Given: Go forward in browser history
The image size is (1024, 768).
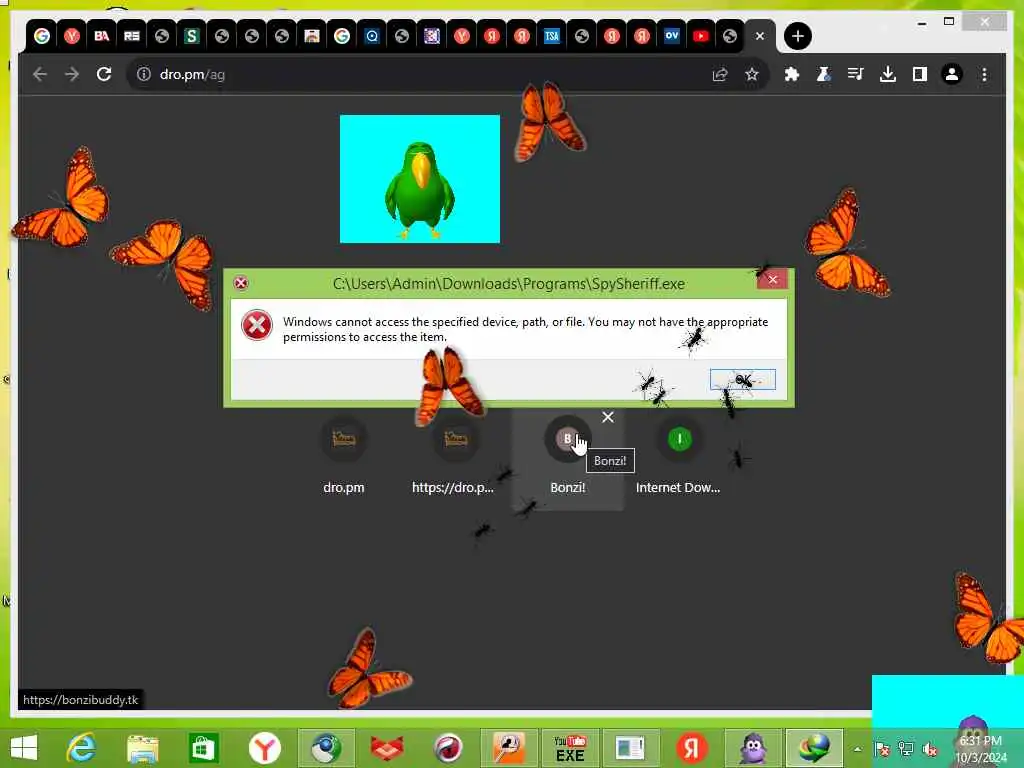Looking at the screenshot, I should (72, 74).
